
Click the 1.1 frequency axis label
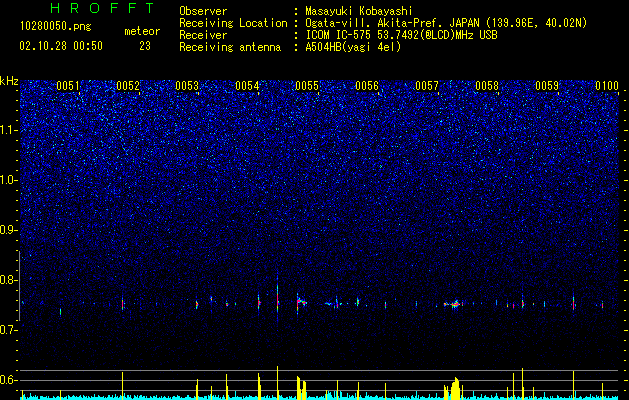pyautogui.click(x=8, y=130)
